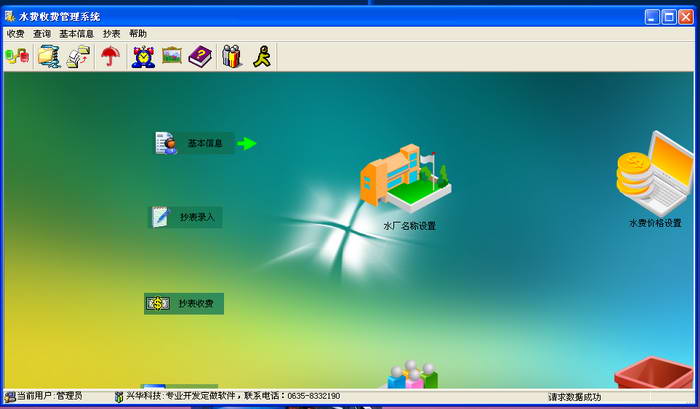The width and height of the screenshot is (700, 409).
Task: Open the 查询 menu
Action: [42, 33]
